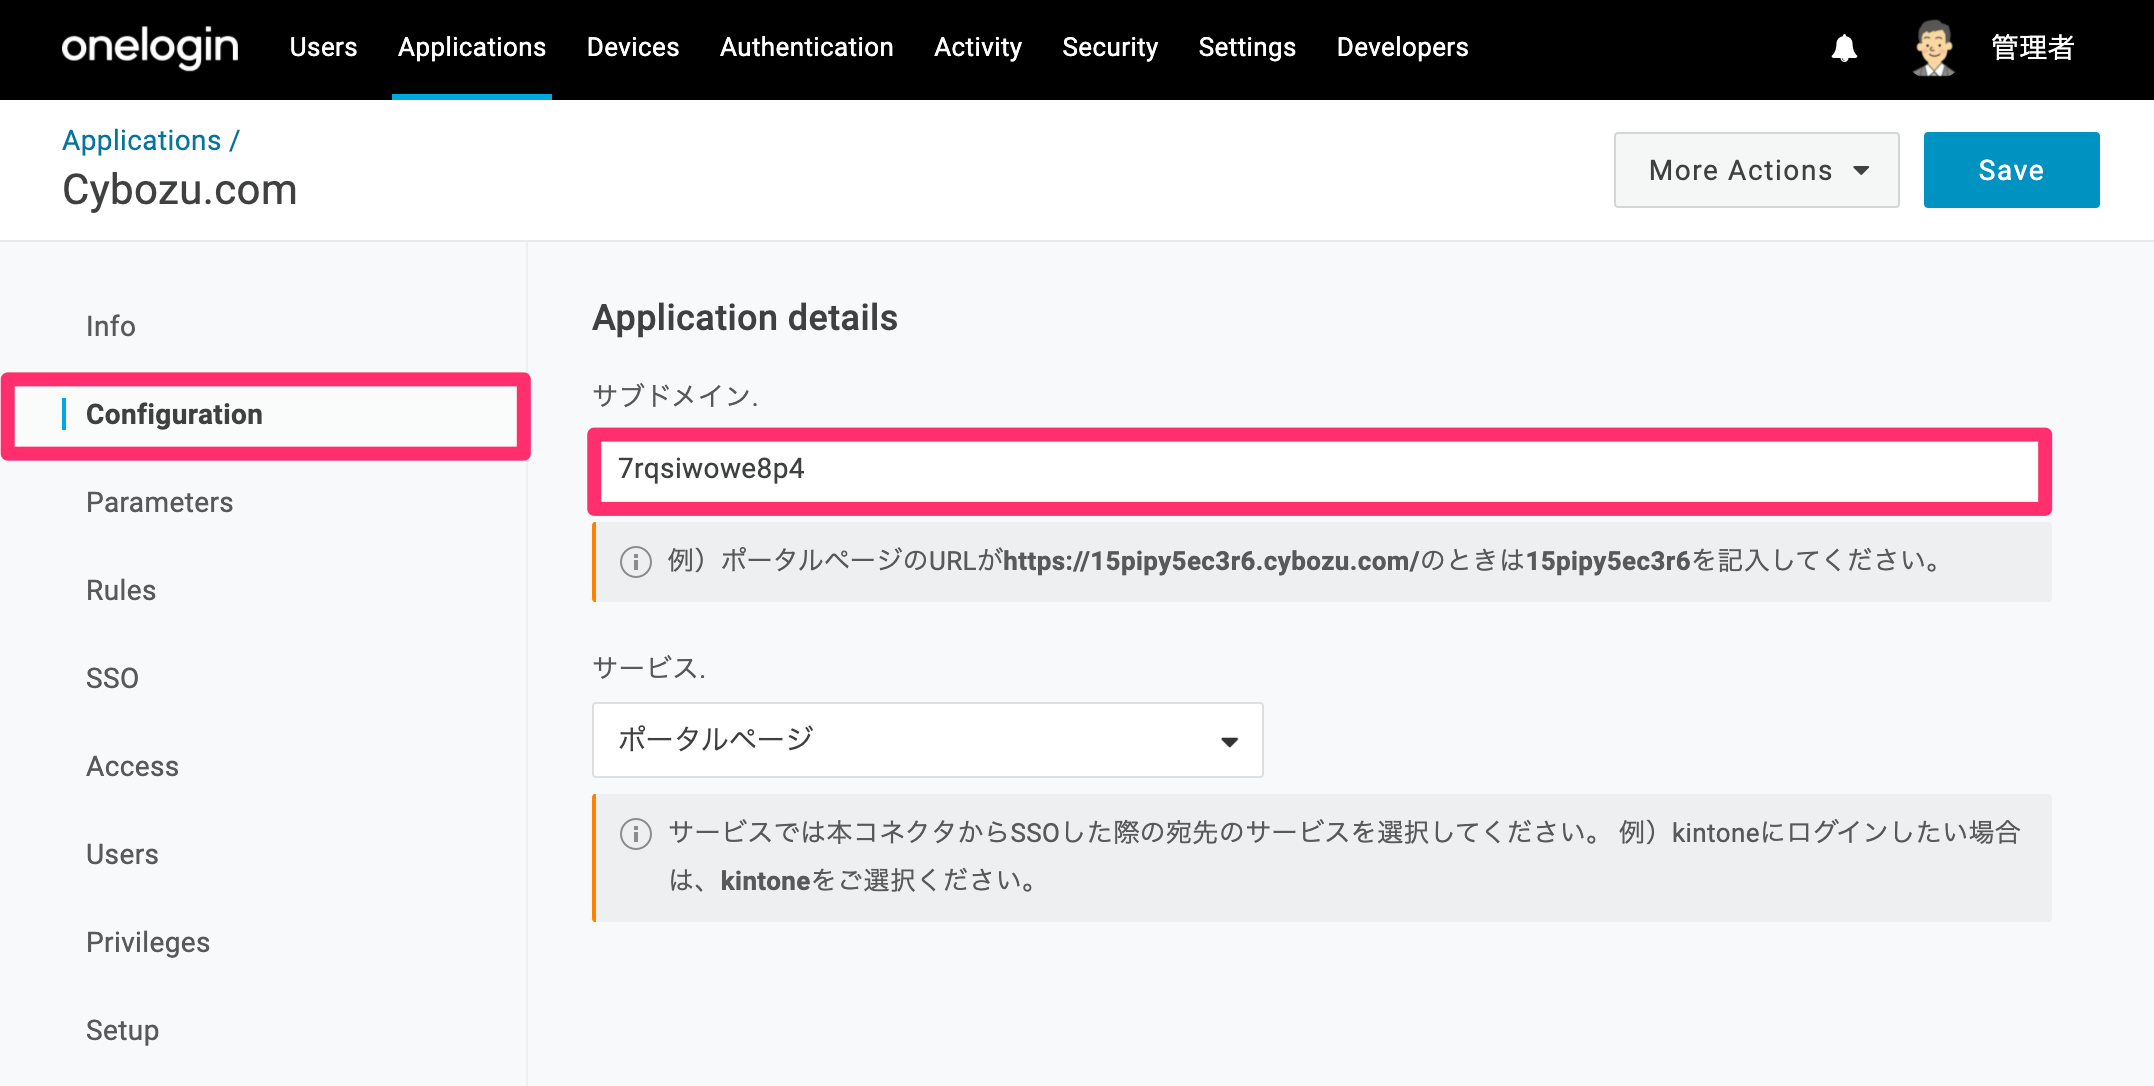This screenshot has height=1086, width=2154.
Task: Open the Users menu in the top bar
Action: (323, 47)
